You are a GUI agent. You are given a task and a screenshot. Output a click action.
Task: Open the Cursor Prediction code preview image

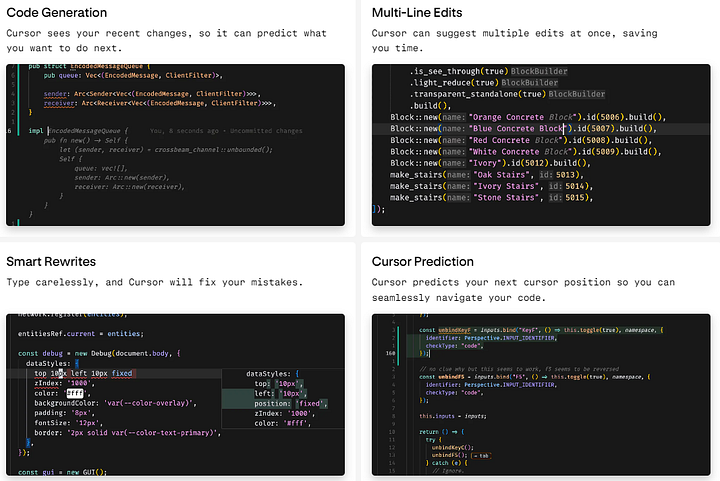coord(541,395)
